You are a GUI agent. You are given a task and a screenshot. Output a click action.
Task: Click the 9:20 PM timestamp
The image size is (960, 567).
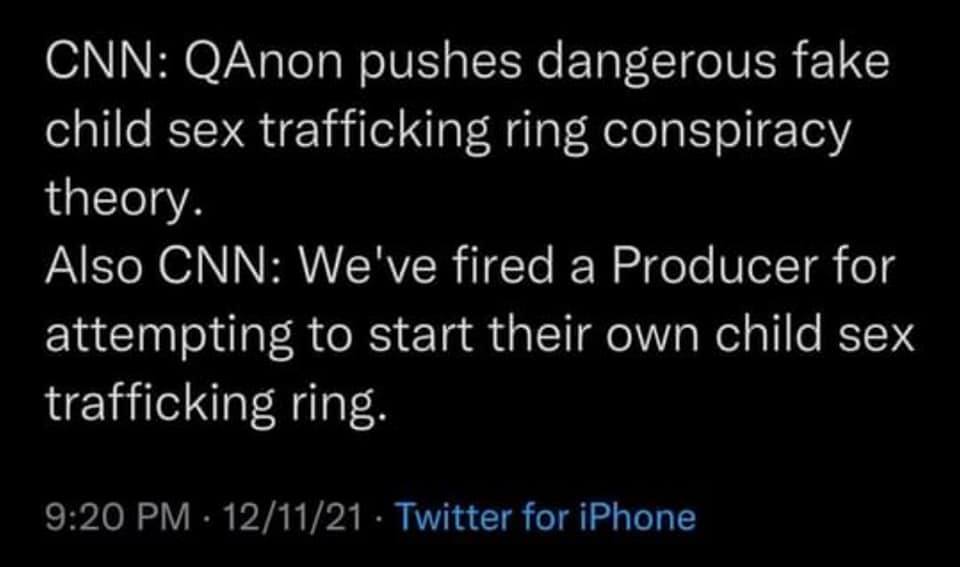coord(118,516)
